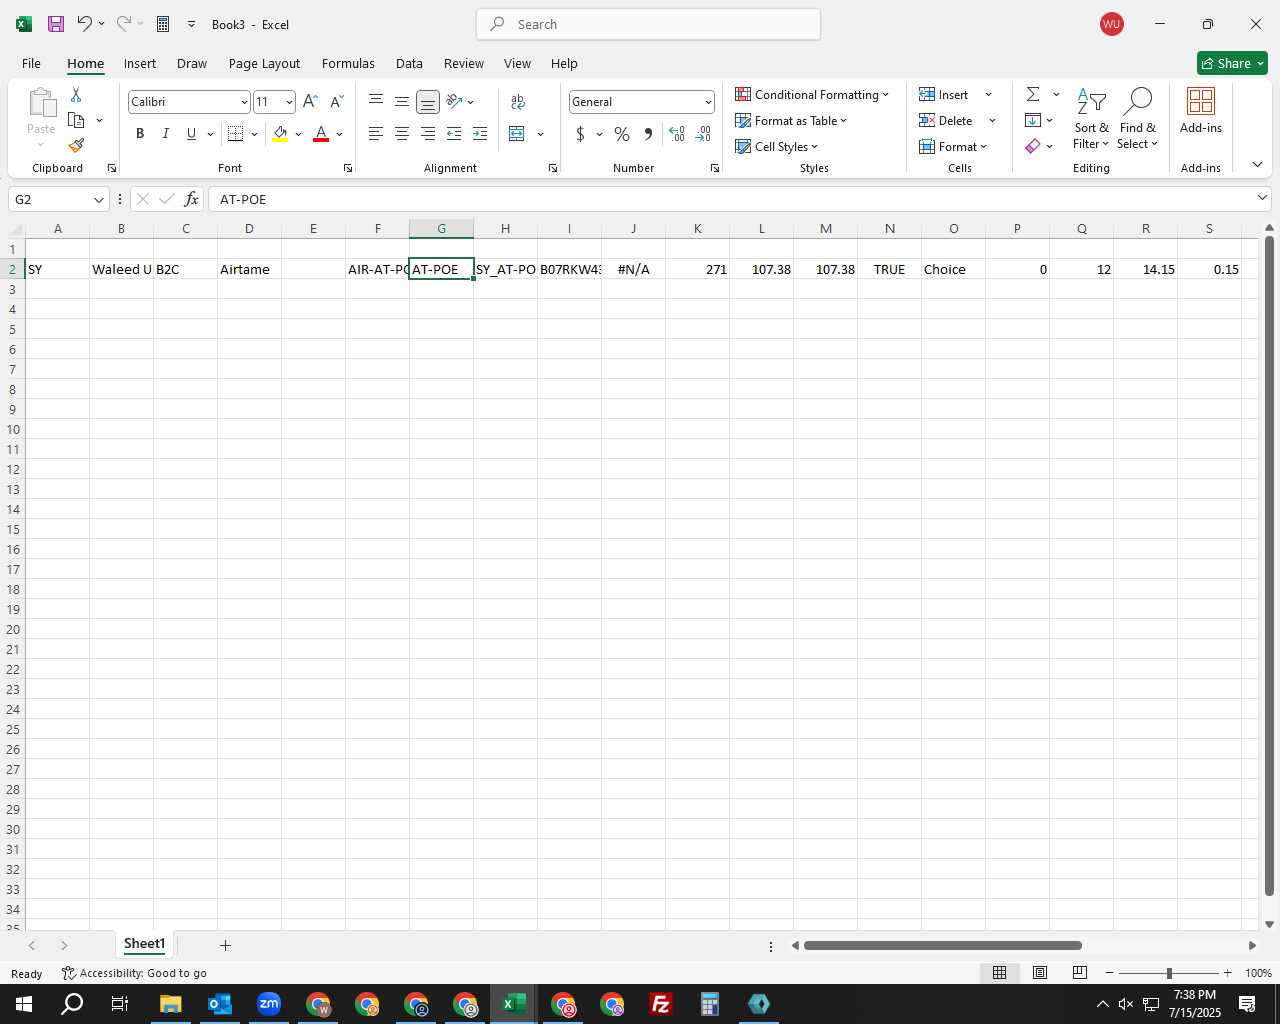Viewport: 1280px width, 1024px height.
Task: Click the horizontal scrollbar thumb
Action: coord(942,945)
